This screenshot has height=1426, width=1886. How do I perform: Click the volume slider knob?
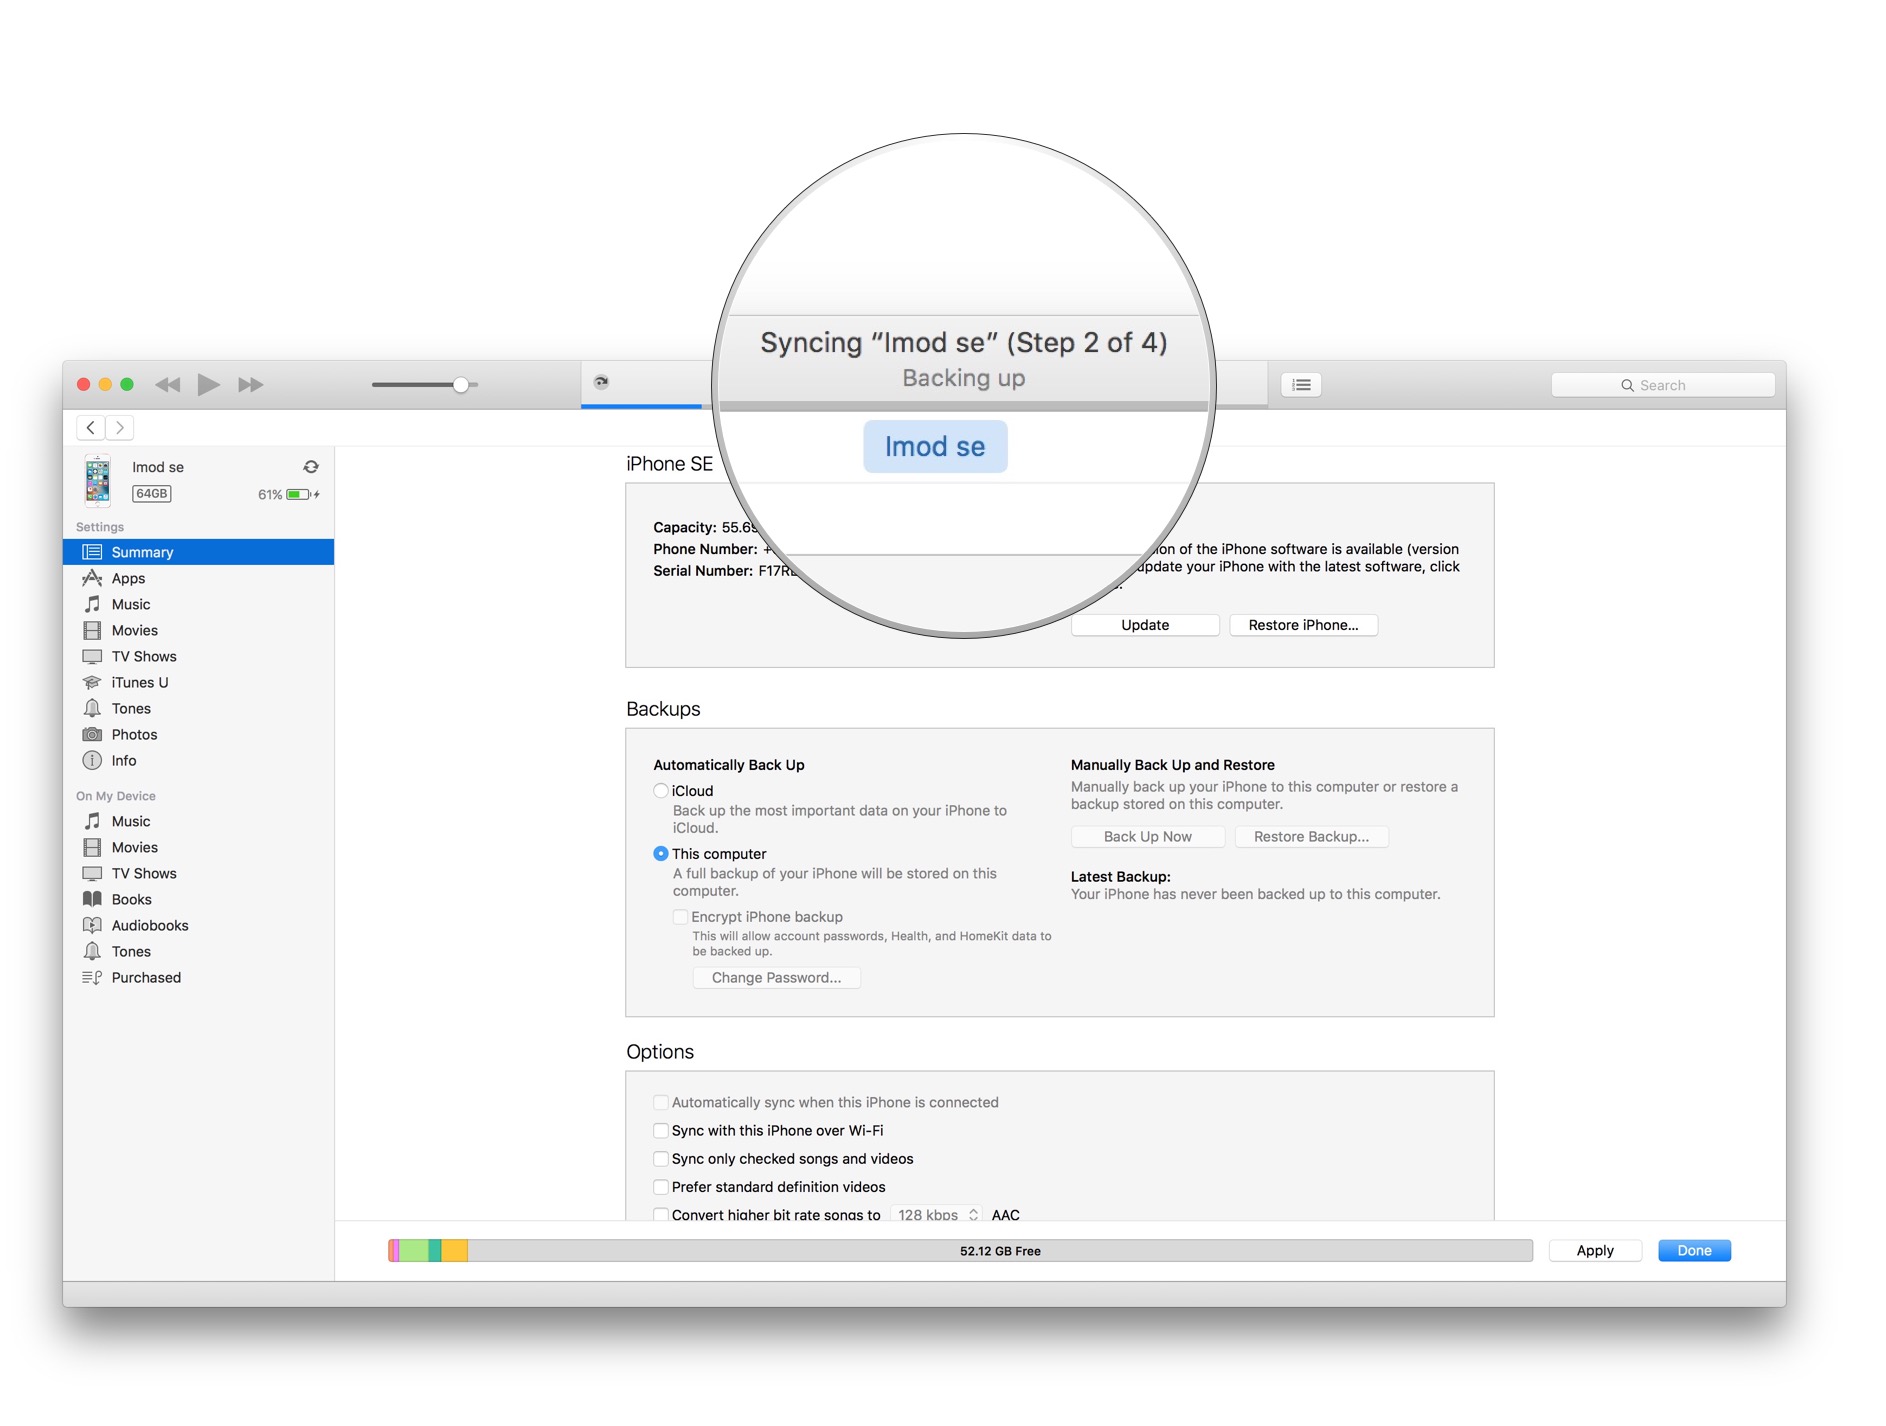tap(461, 385)
